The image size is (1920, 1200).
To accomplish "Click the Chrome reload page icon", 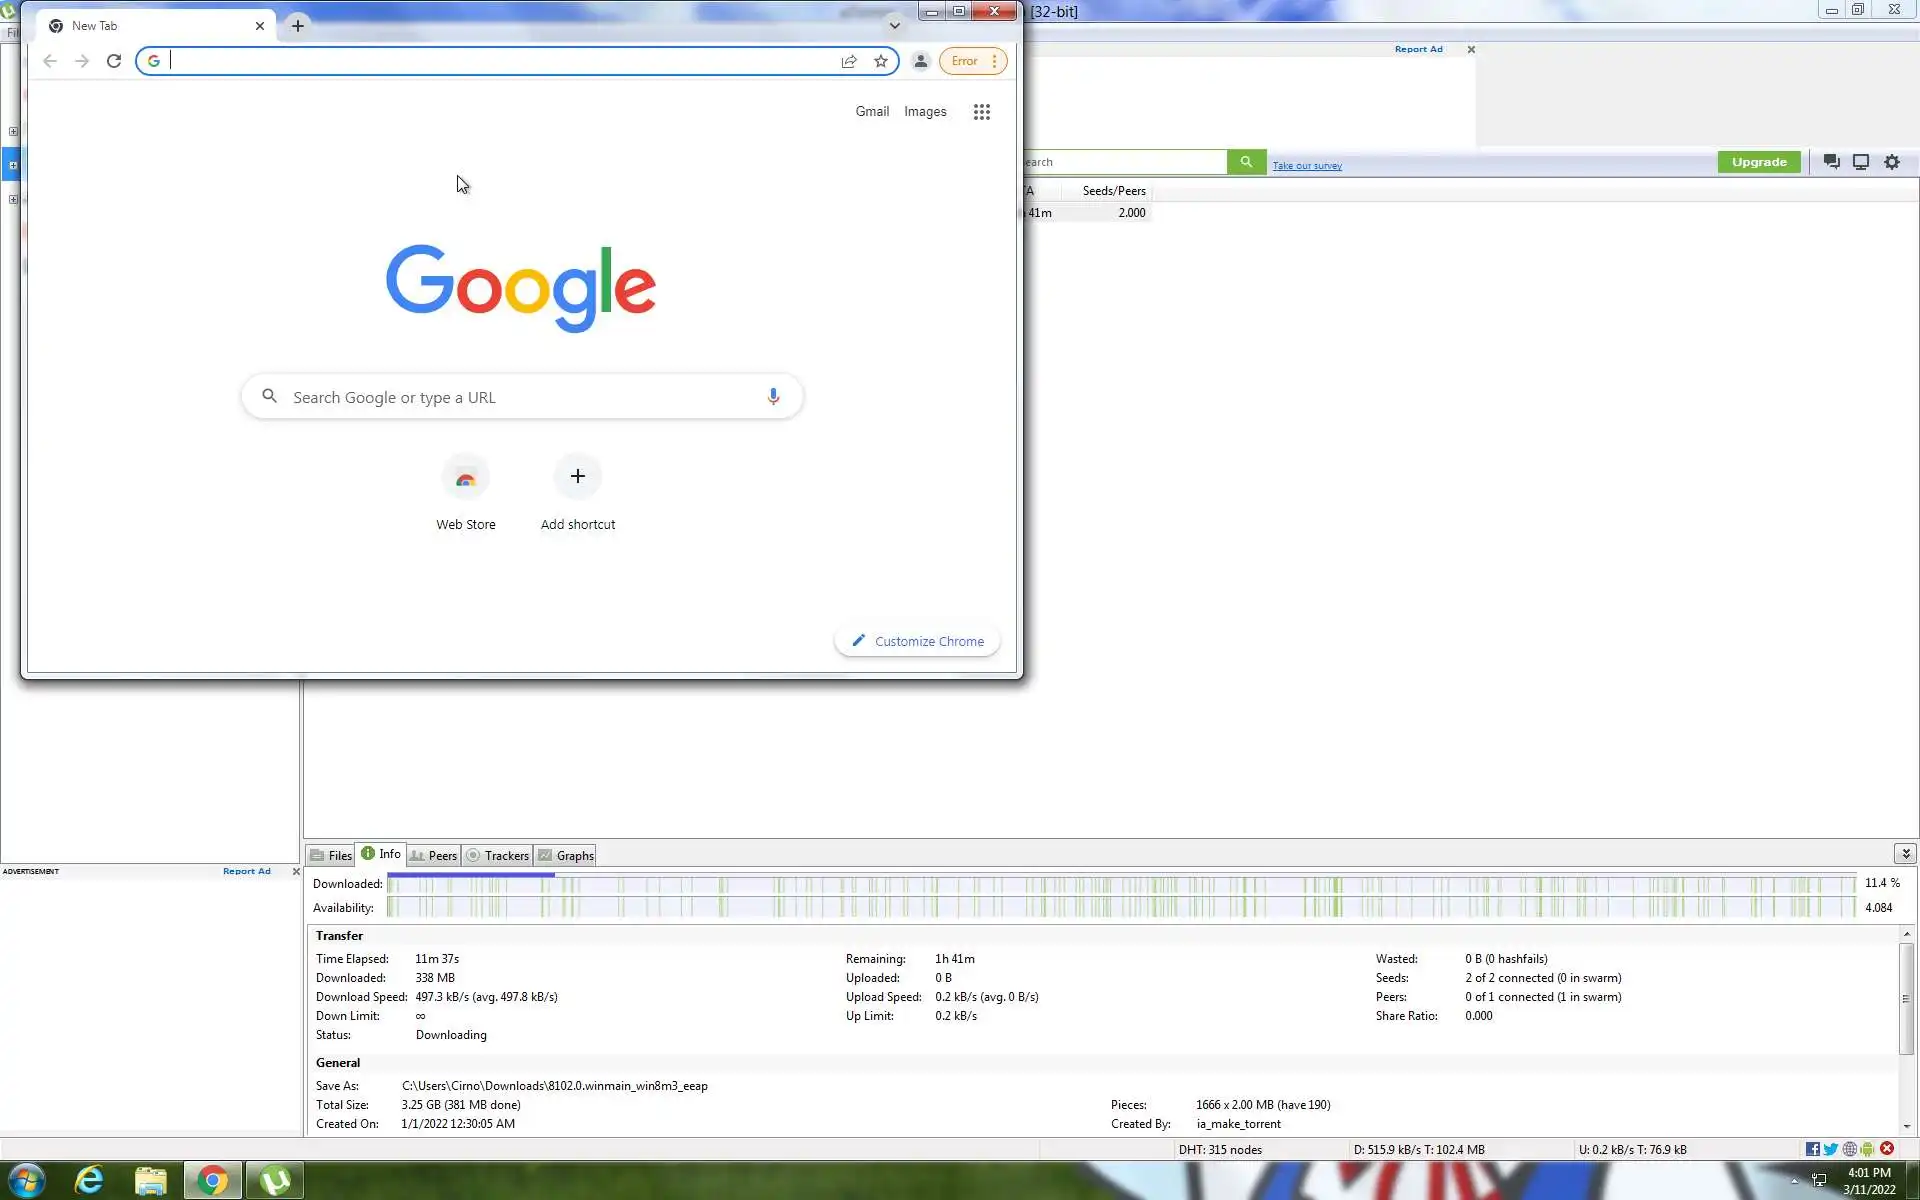I will click(x=114, y=61).
